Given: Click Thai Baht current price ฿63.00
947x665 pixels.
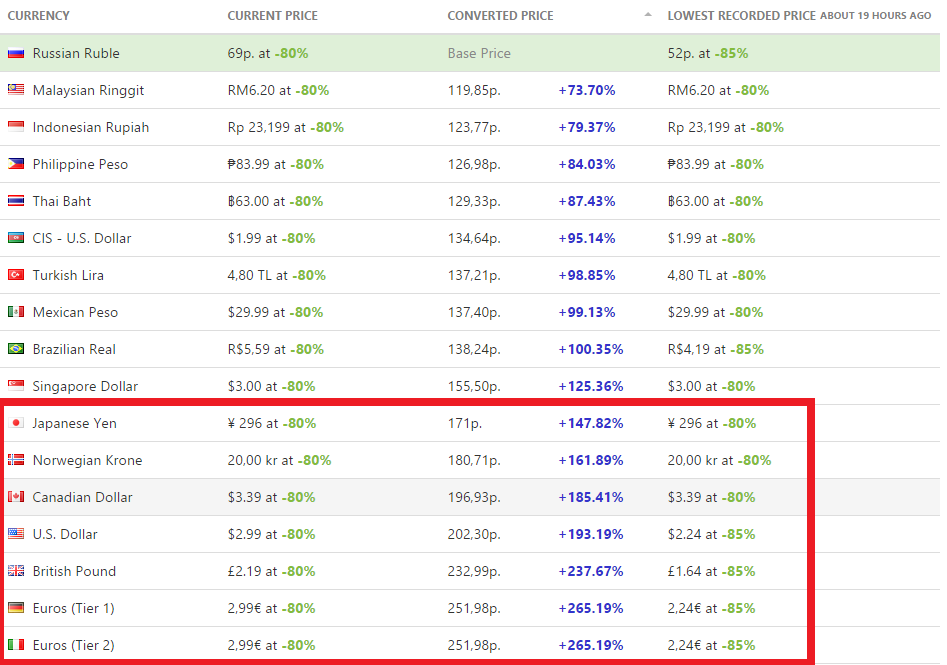Looking at the screenshot, I should 252,201.
